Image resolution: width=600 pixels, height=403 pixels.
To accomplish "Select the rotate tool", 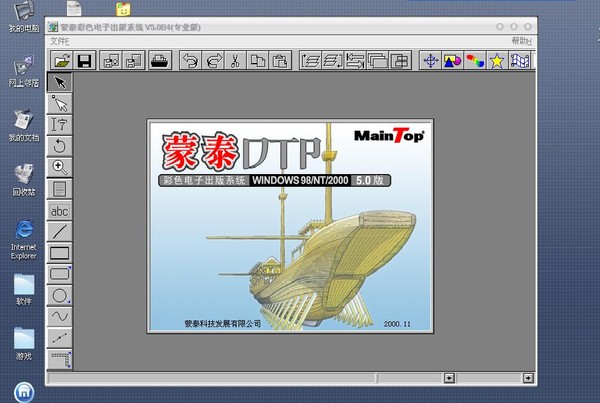I will pos(59,146).
